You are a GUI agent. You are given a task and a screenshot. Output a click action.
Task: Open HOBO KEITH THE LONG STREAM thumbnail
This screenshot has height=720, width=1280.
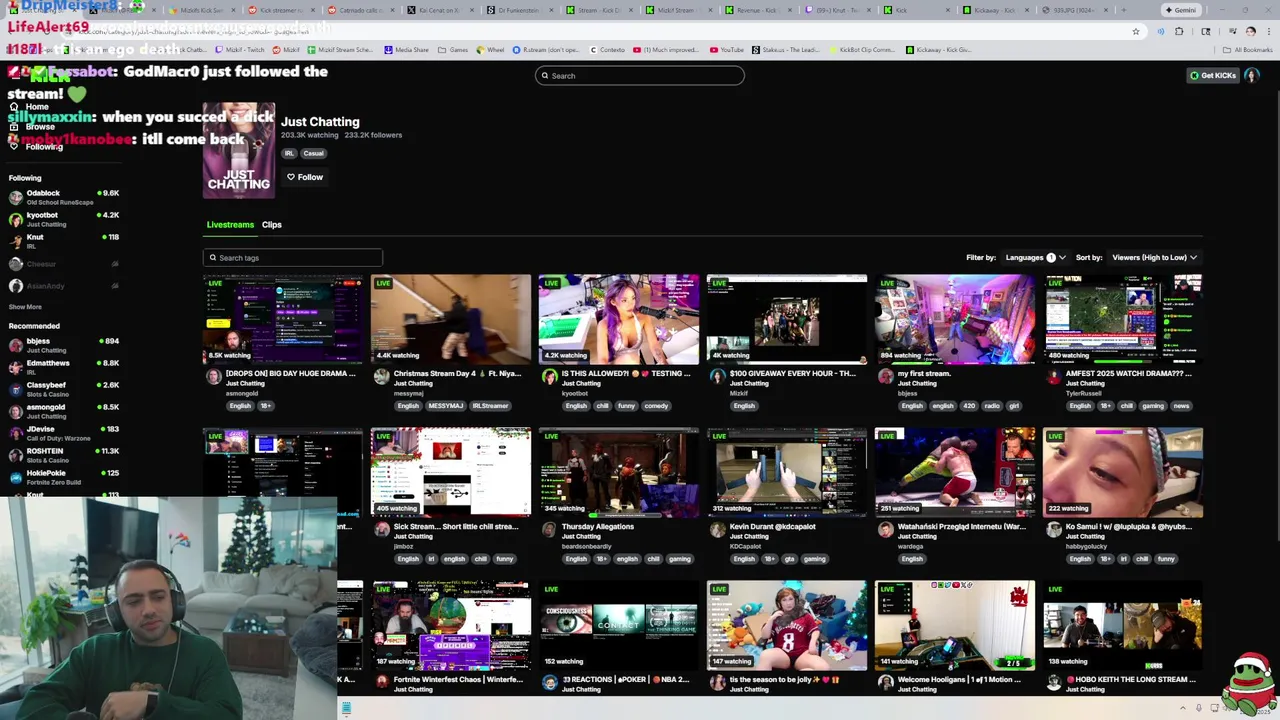1123,626
